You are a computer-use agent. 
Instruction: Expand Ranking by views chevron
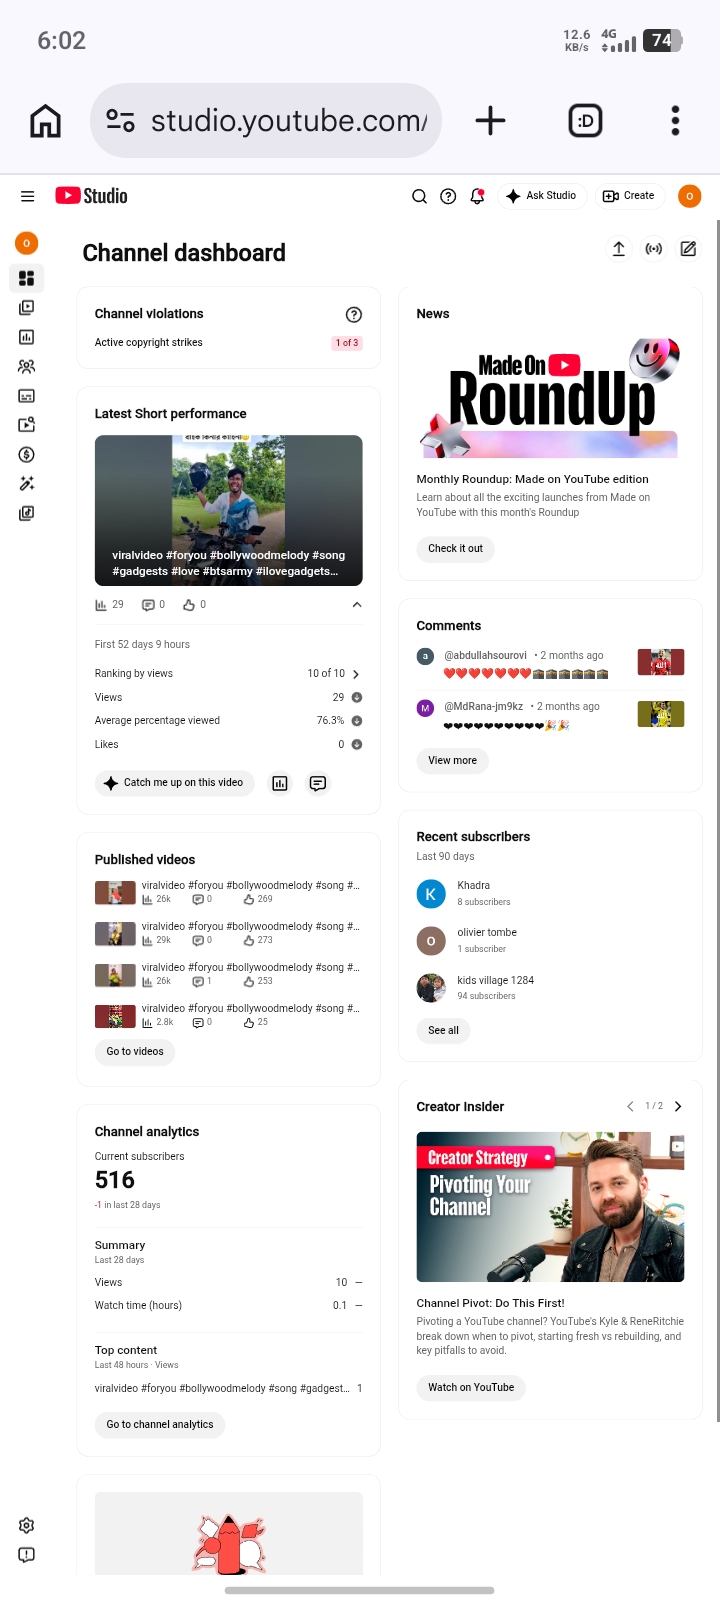[357, 674]
